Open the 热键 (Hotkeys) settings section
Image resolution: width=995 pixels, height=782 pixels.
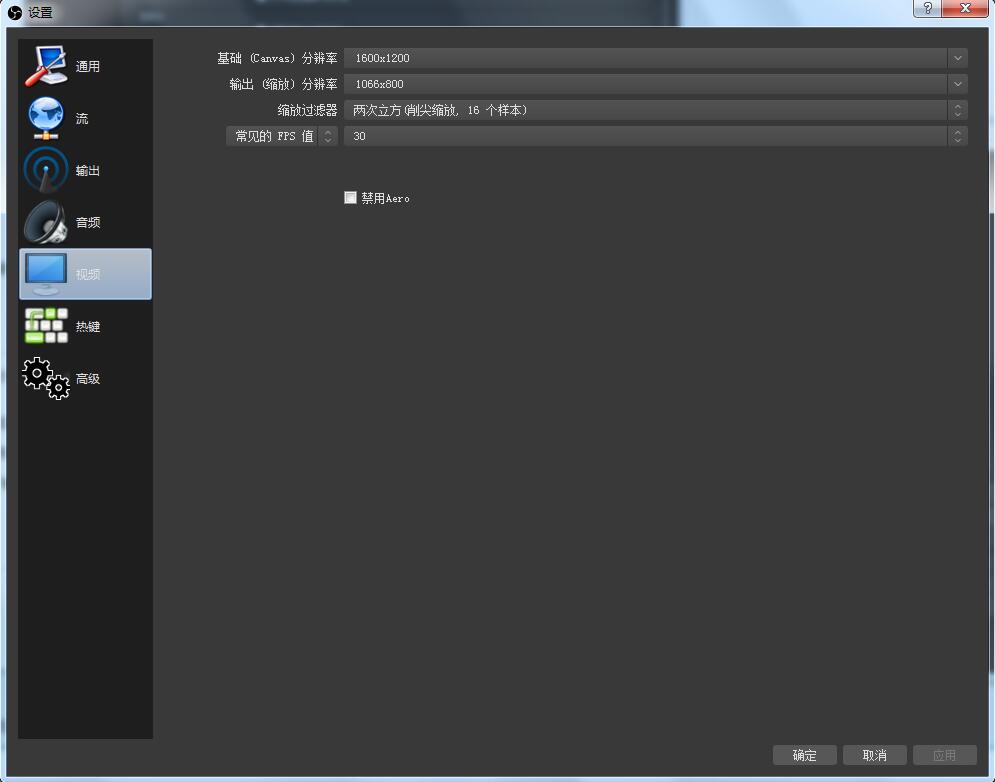pyautogui.click(x=85, y=325)
